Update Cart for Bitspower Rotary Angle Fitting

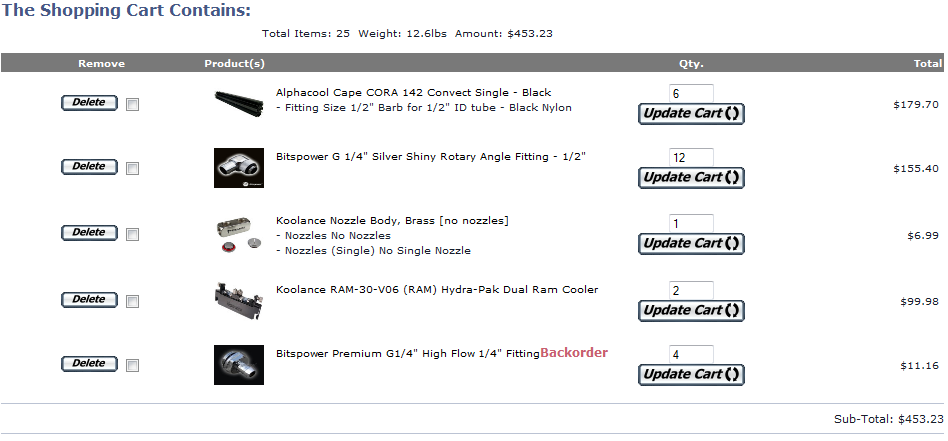[x=691, y=178]
